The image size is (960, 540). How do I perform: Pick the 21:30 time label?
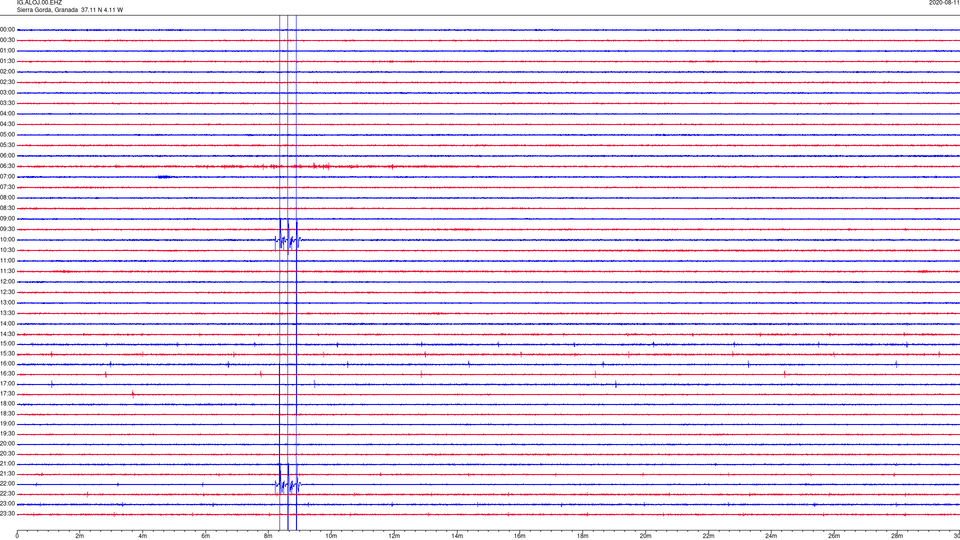7,474
